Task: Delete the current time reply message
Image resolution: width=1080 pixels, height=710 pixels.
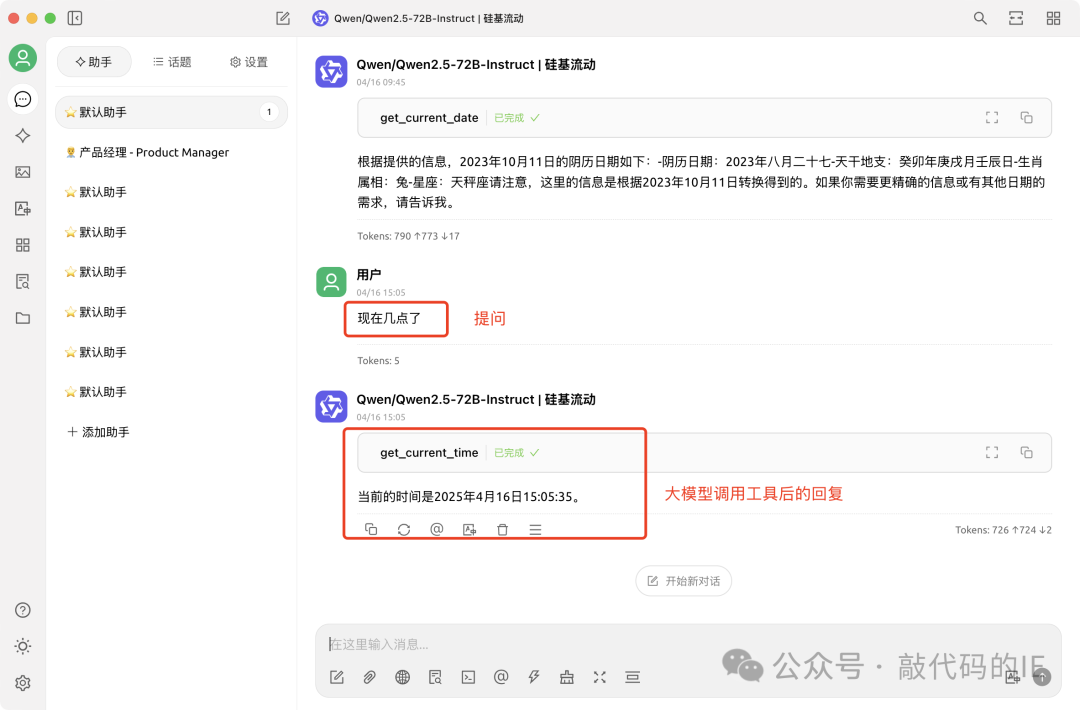Action: [503, 530]
